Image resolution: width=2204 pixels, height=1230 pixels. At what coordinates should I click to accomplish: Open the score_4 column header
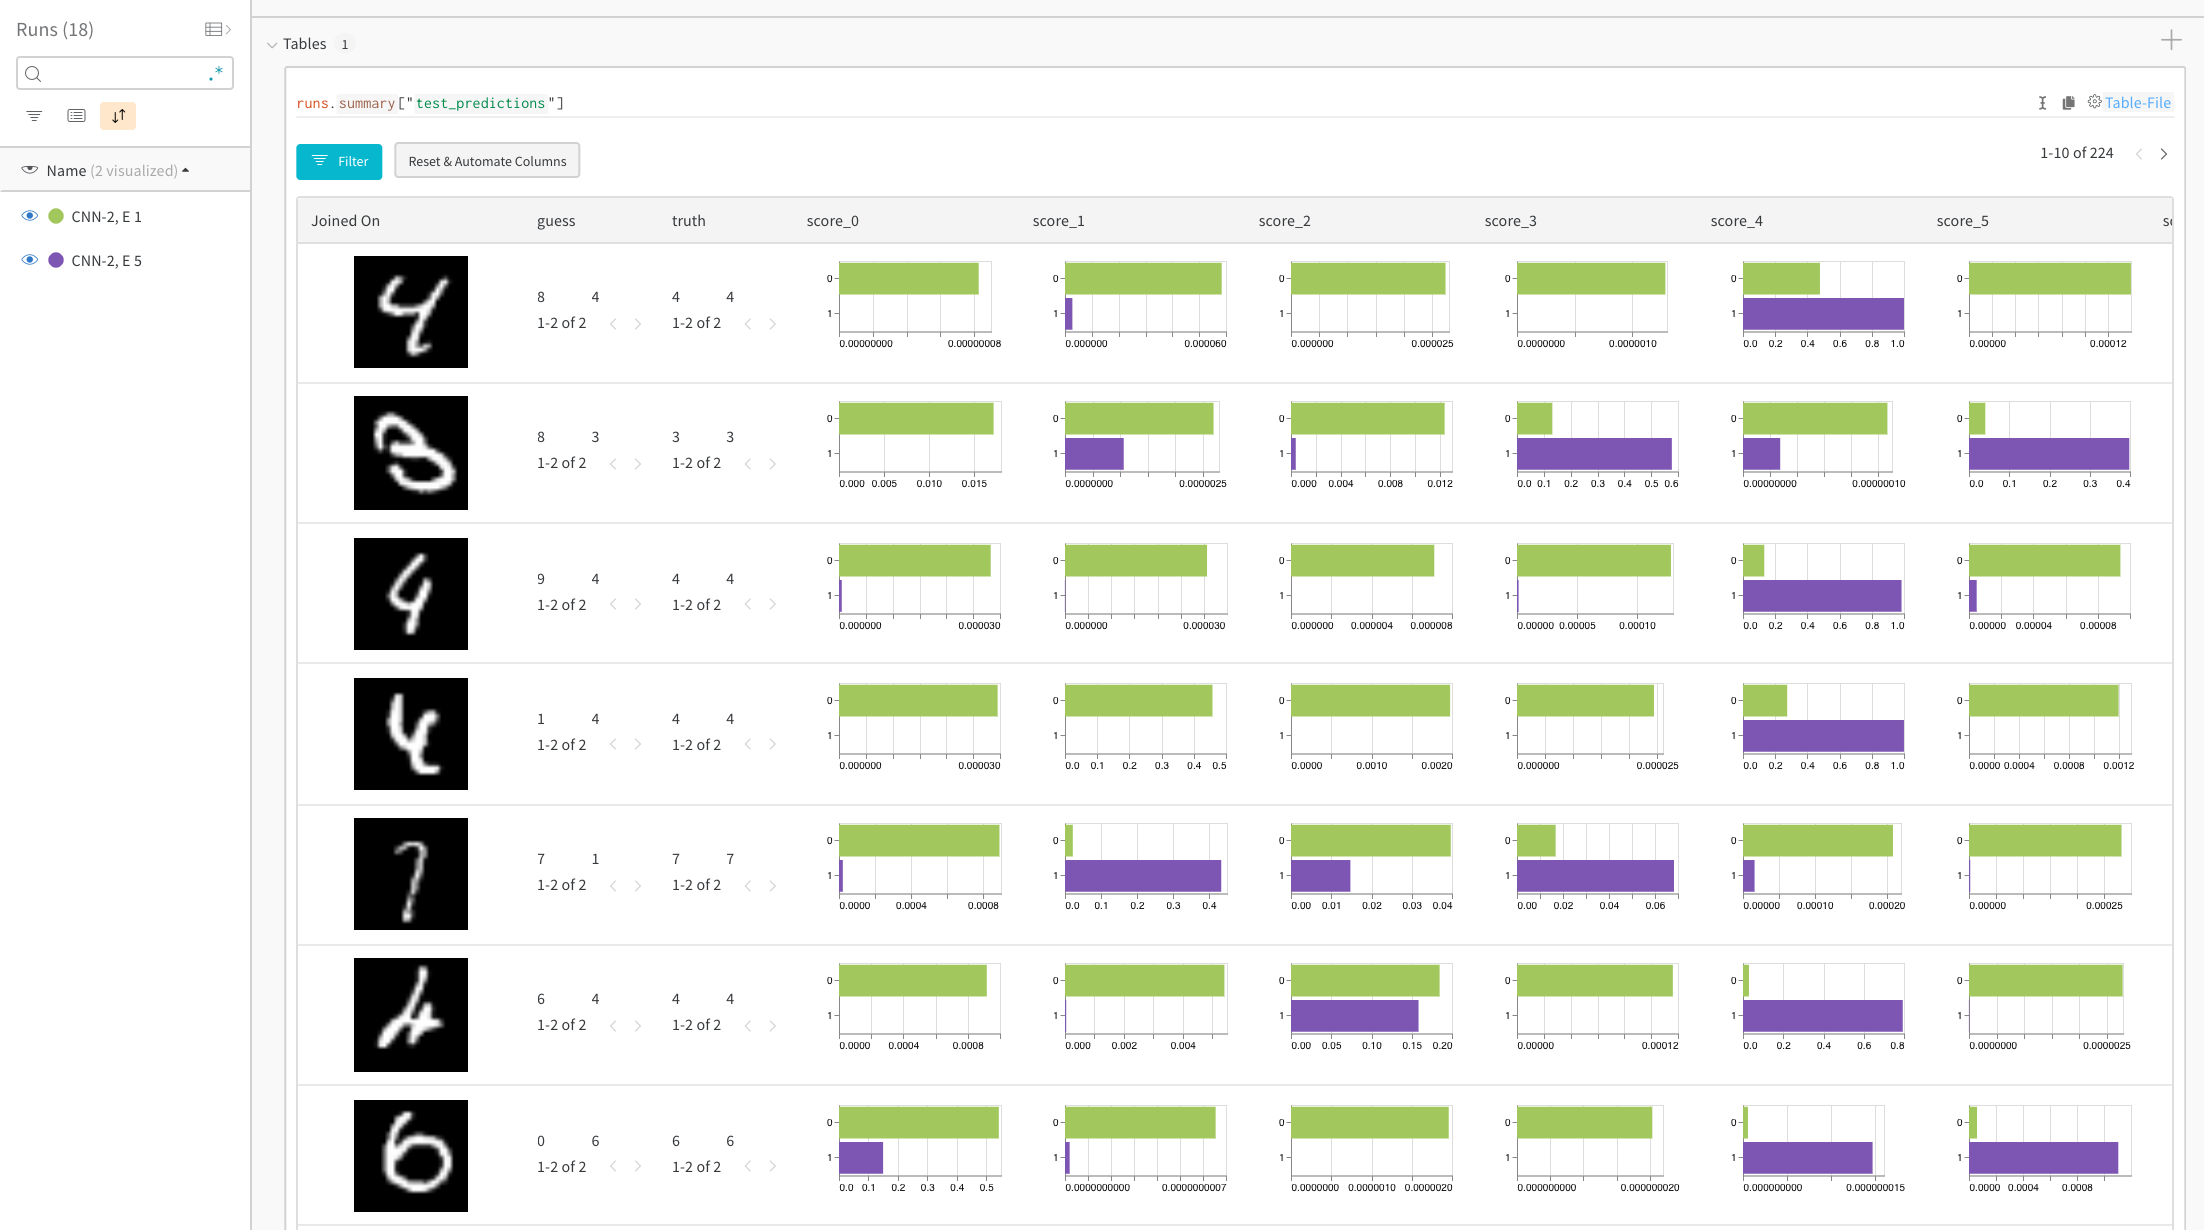point(1736,221)
